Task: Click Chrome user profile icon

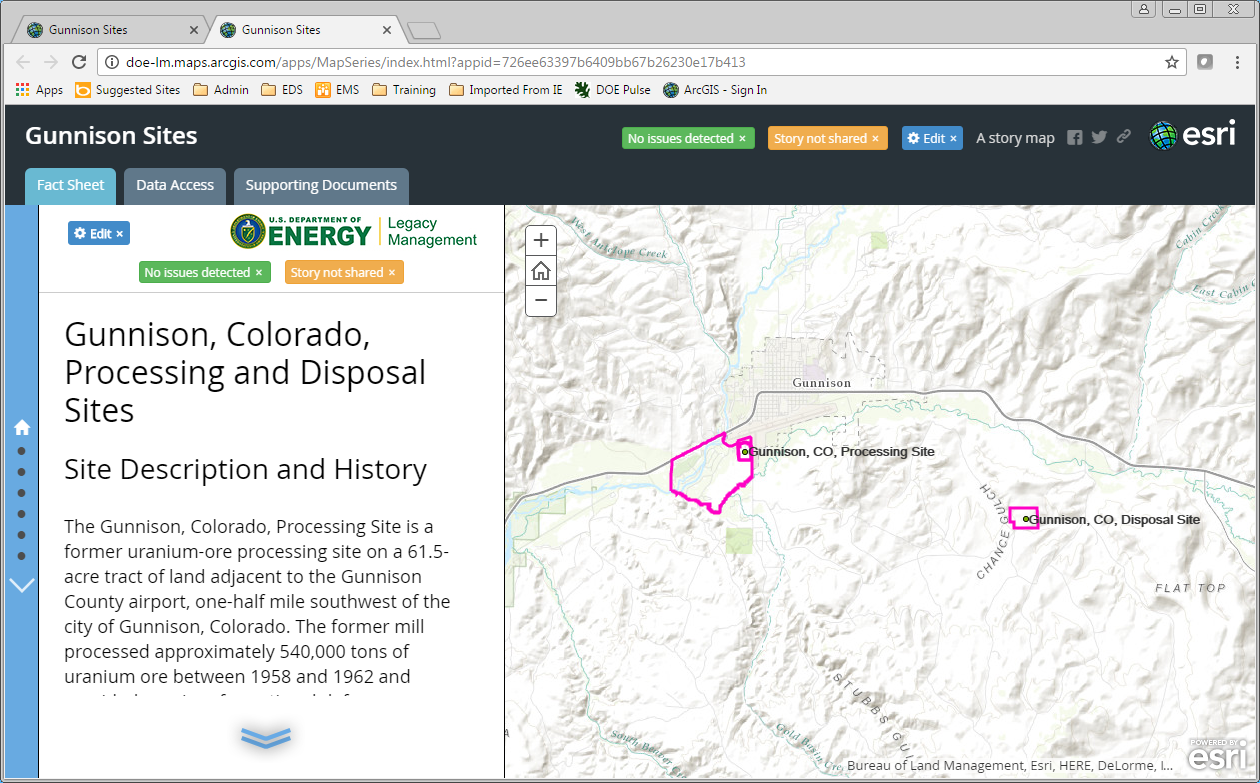Action: pos(1145,9)
